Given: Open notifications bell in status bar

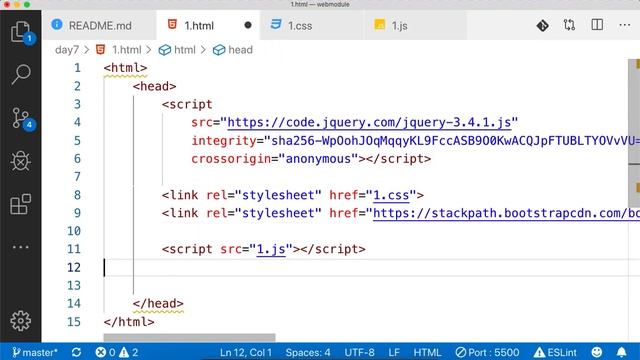Looking at the screenshot, I should [x=621, y=352].
